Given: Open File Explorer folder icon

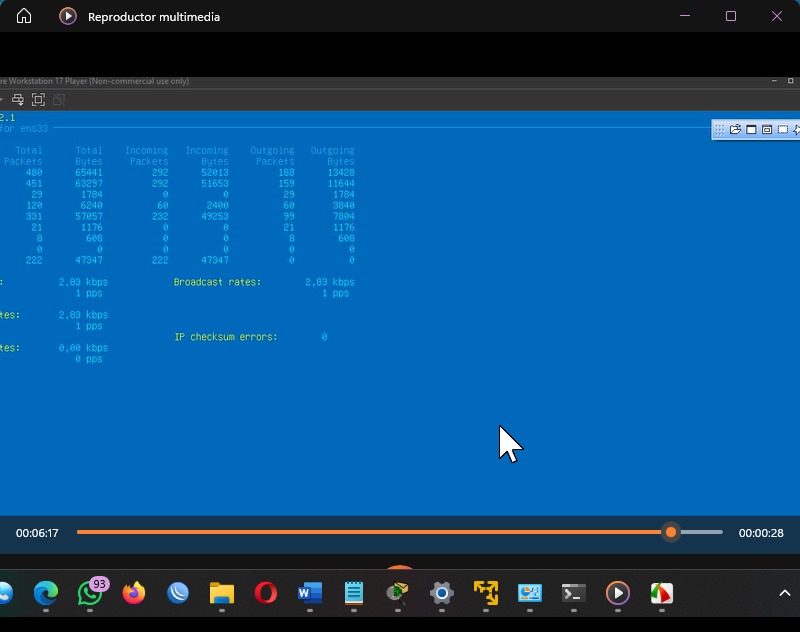Looking at the screenshot, I should 221,593.
